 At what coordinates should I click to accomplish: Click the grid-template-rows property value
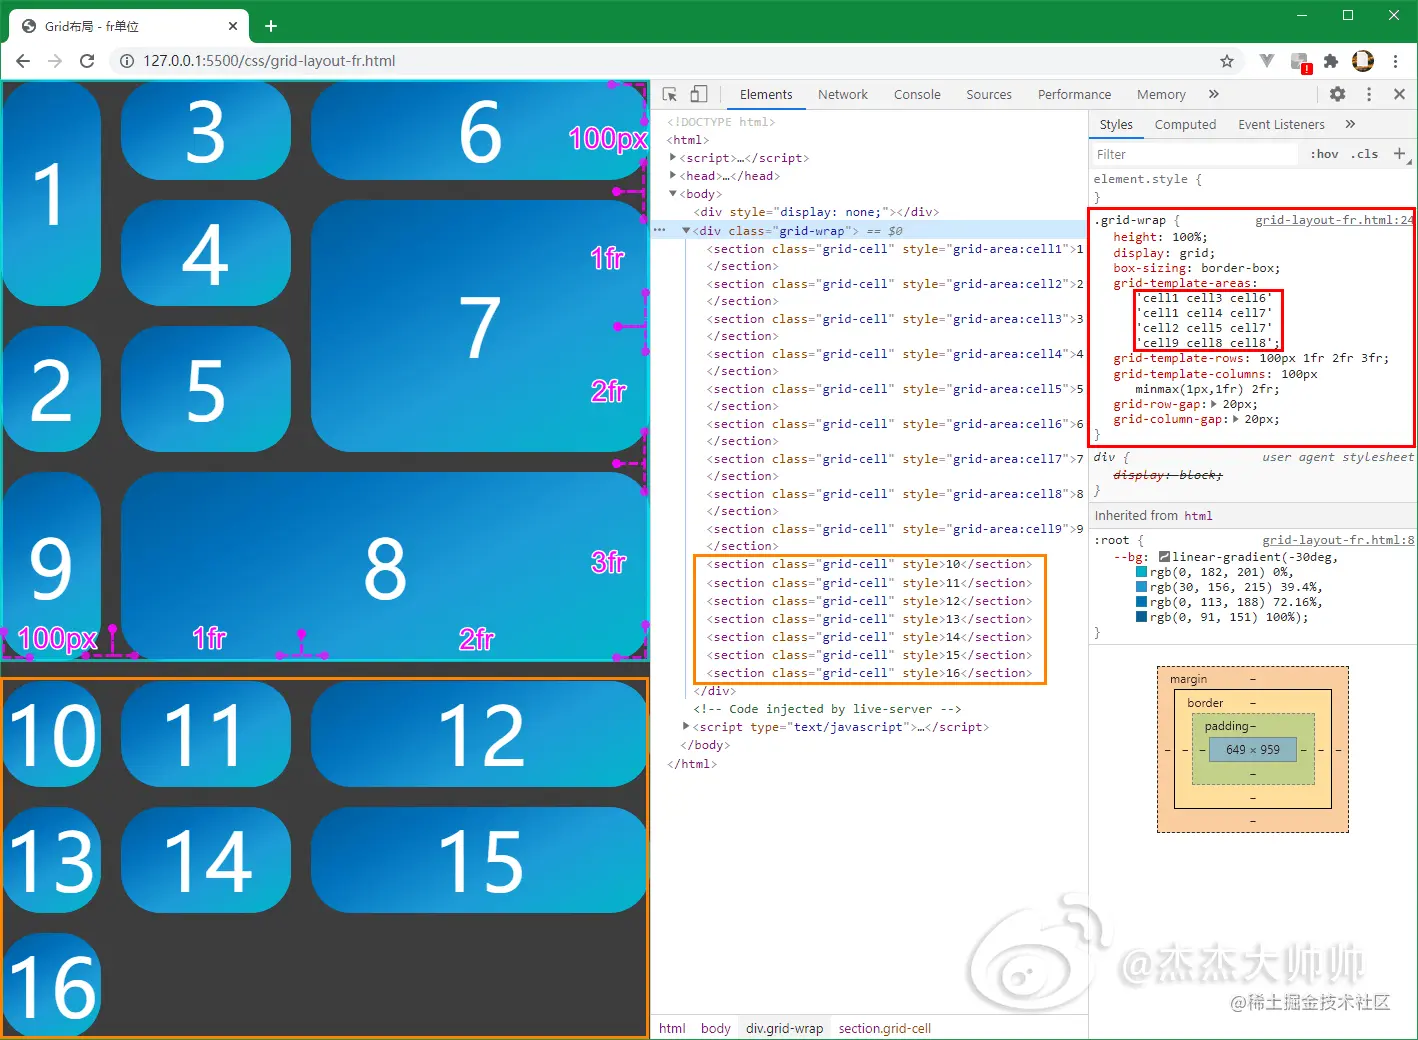[x=1323, y=358]
